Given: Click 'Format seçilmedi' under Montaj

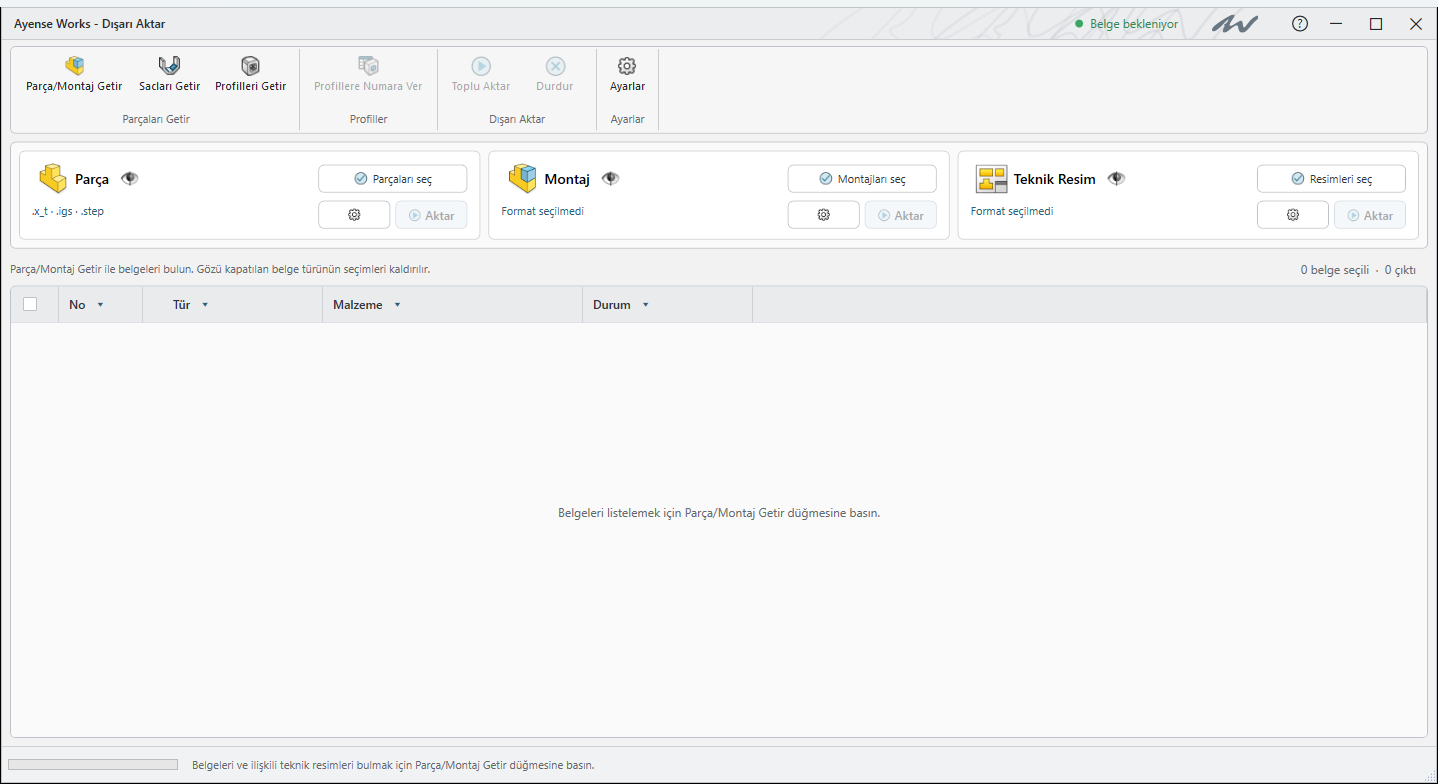Looking at the screenshot, I should (542, 212).
